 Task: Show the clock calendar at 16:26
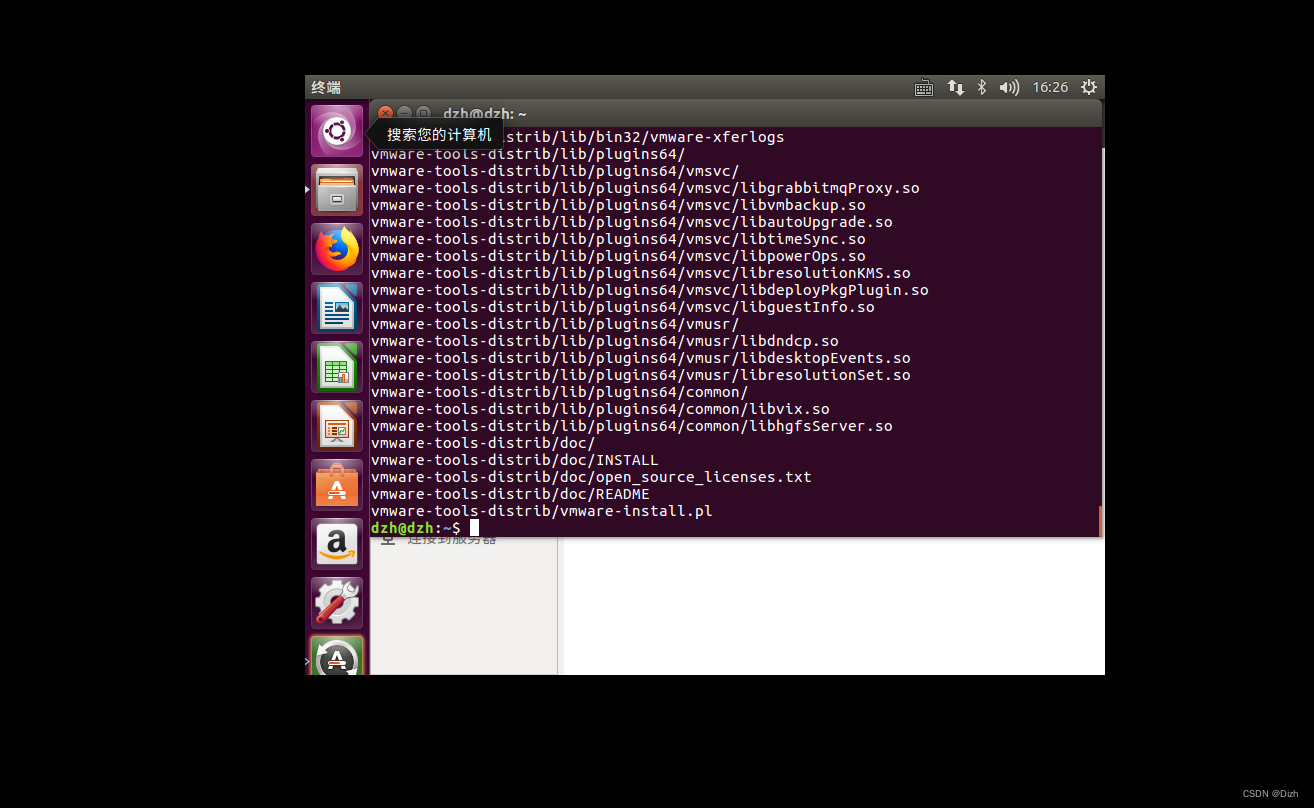pyautogui.click(x=1050, y=88)
